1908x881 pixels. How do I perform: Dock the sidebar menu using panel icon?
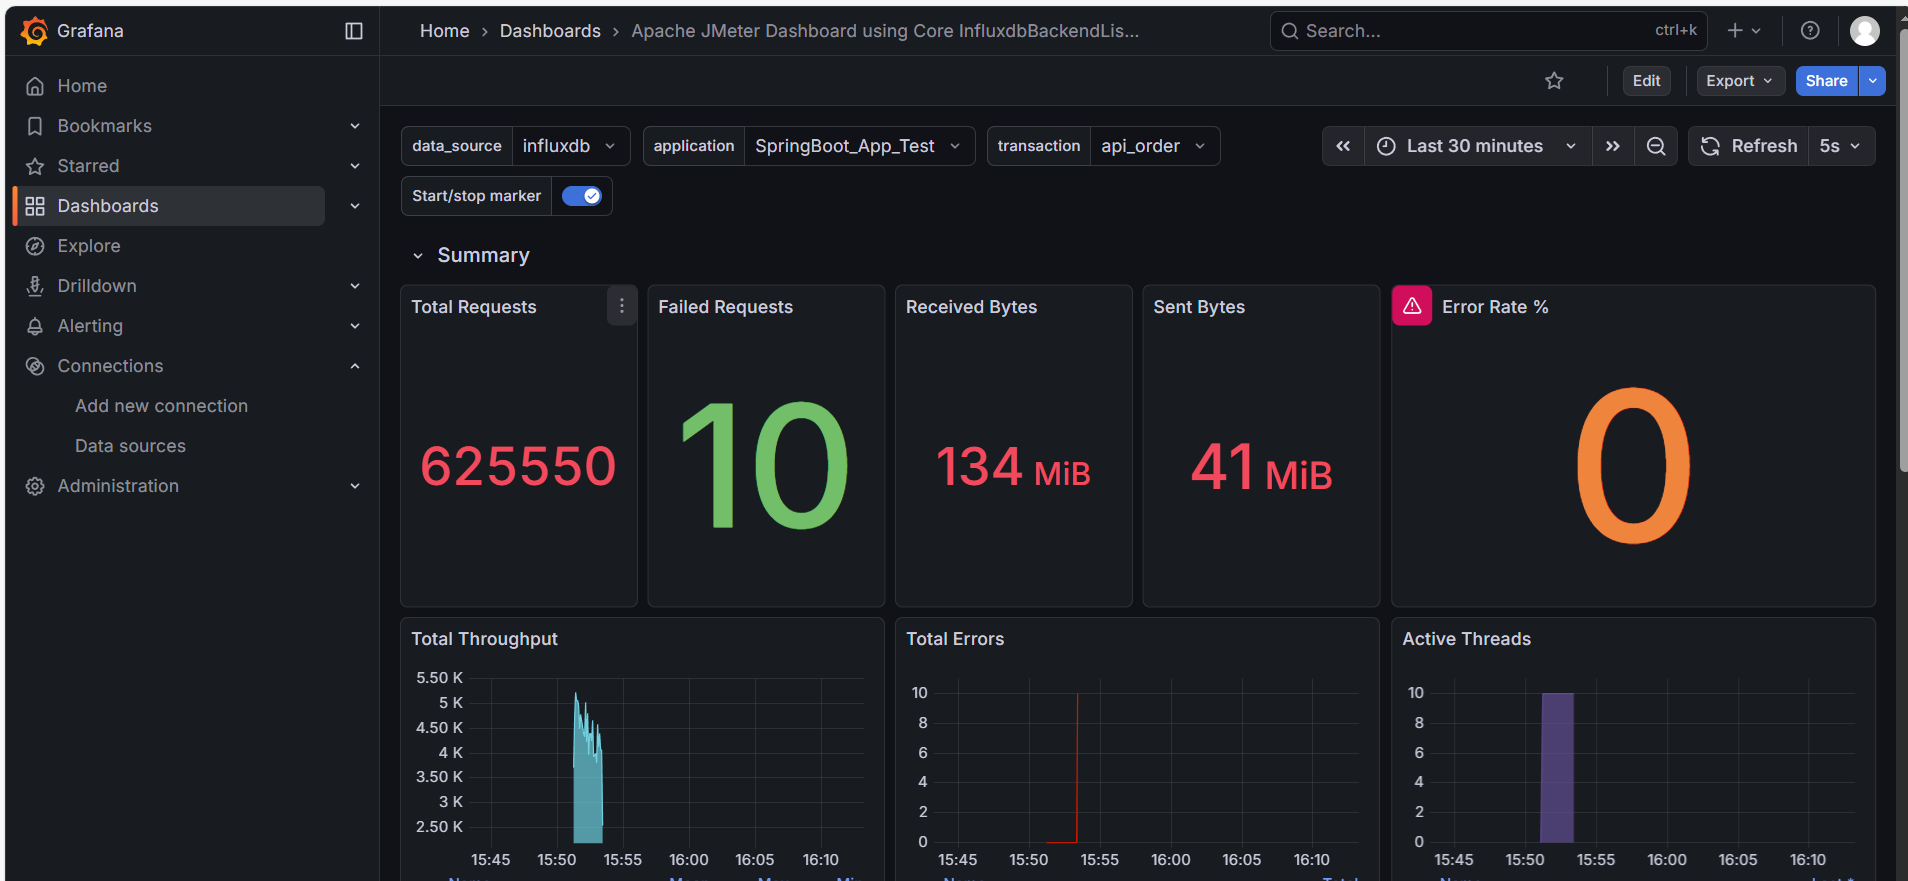[x=354, y=31]
